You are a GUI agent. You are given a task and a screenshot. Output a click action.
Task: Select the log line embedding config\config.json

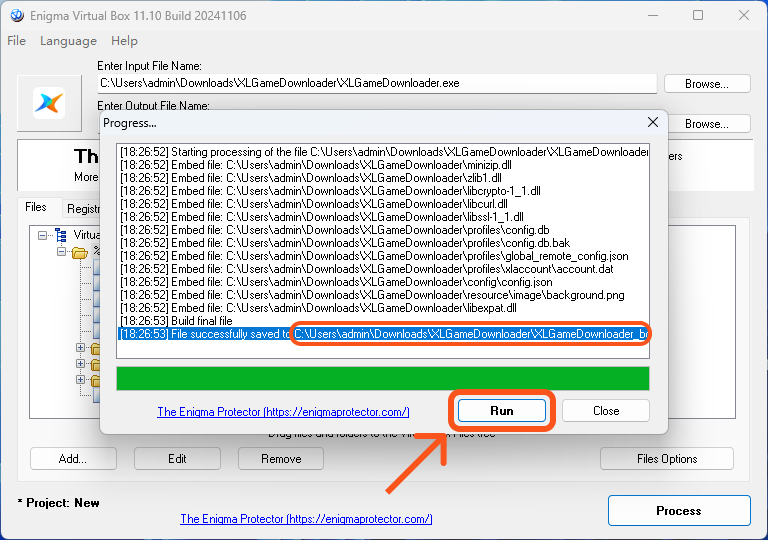coord(383,282)
